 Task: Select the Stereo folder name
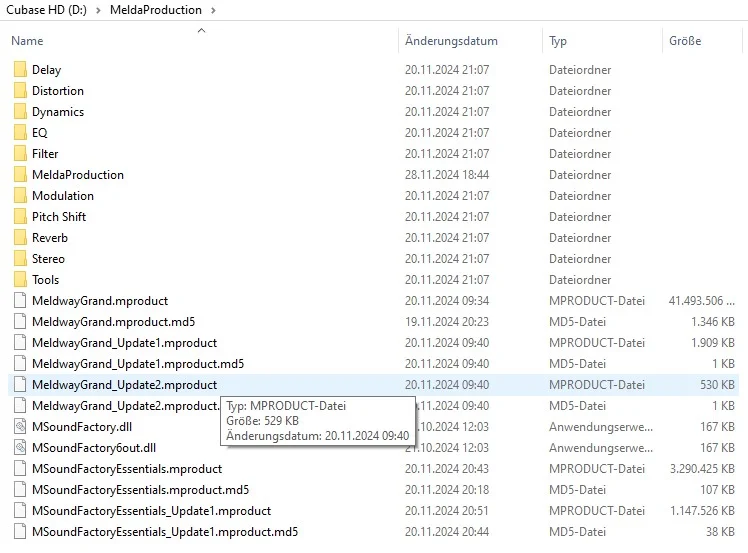tap(48, 259)
